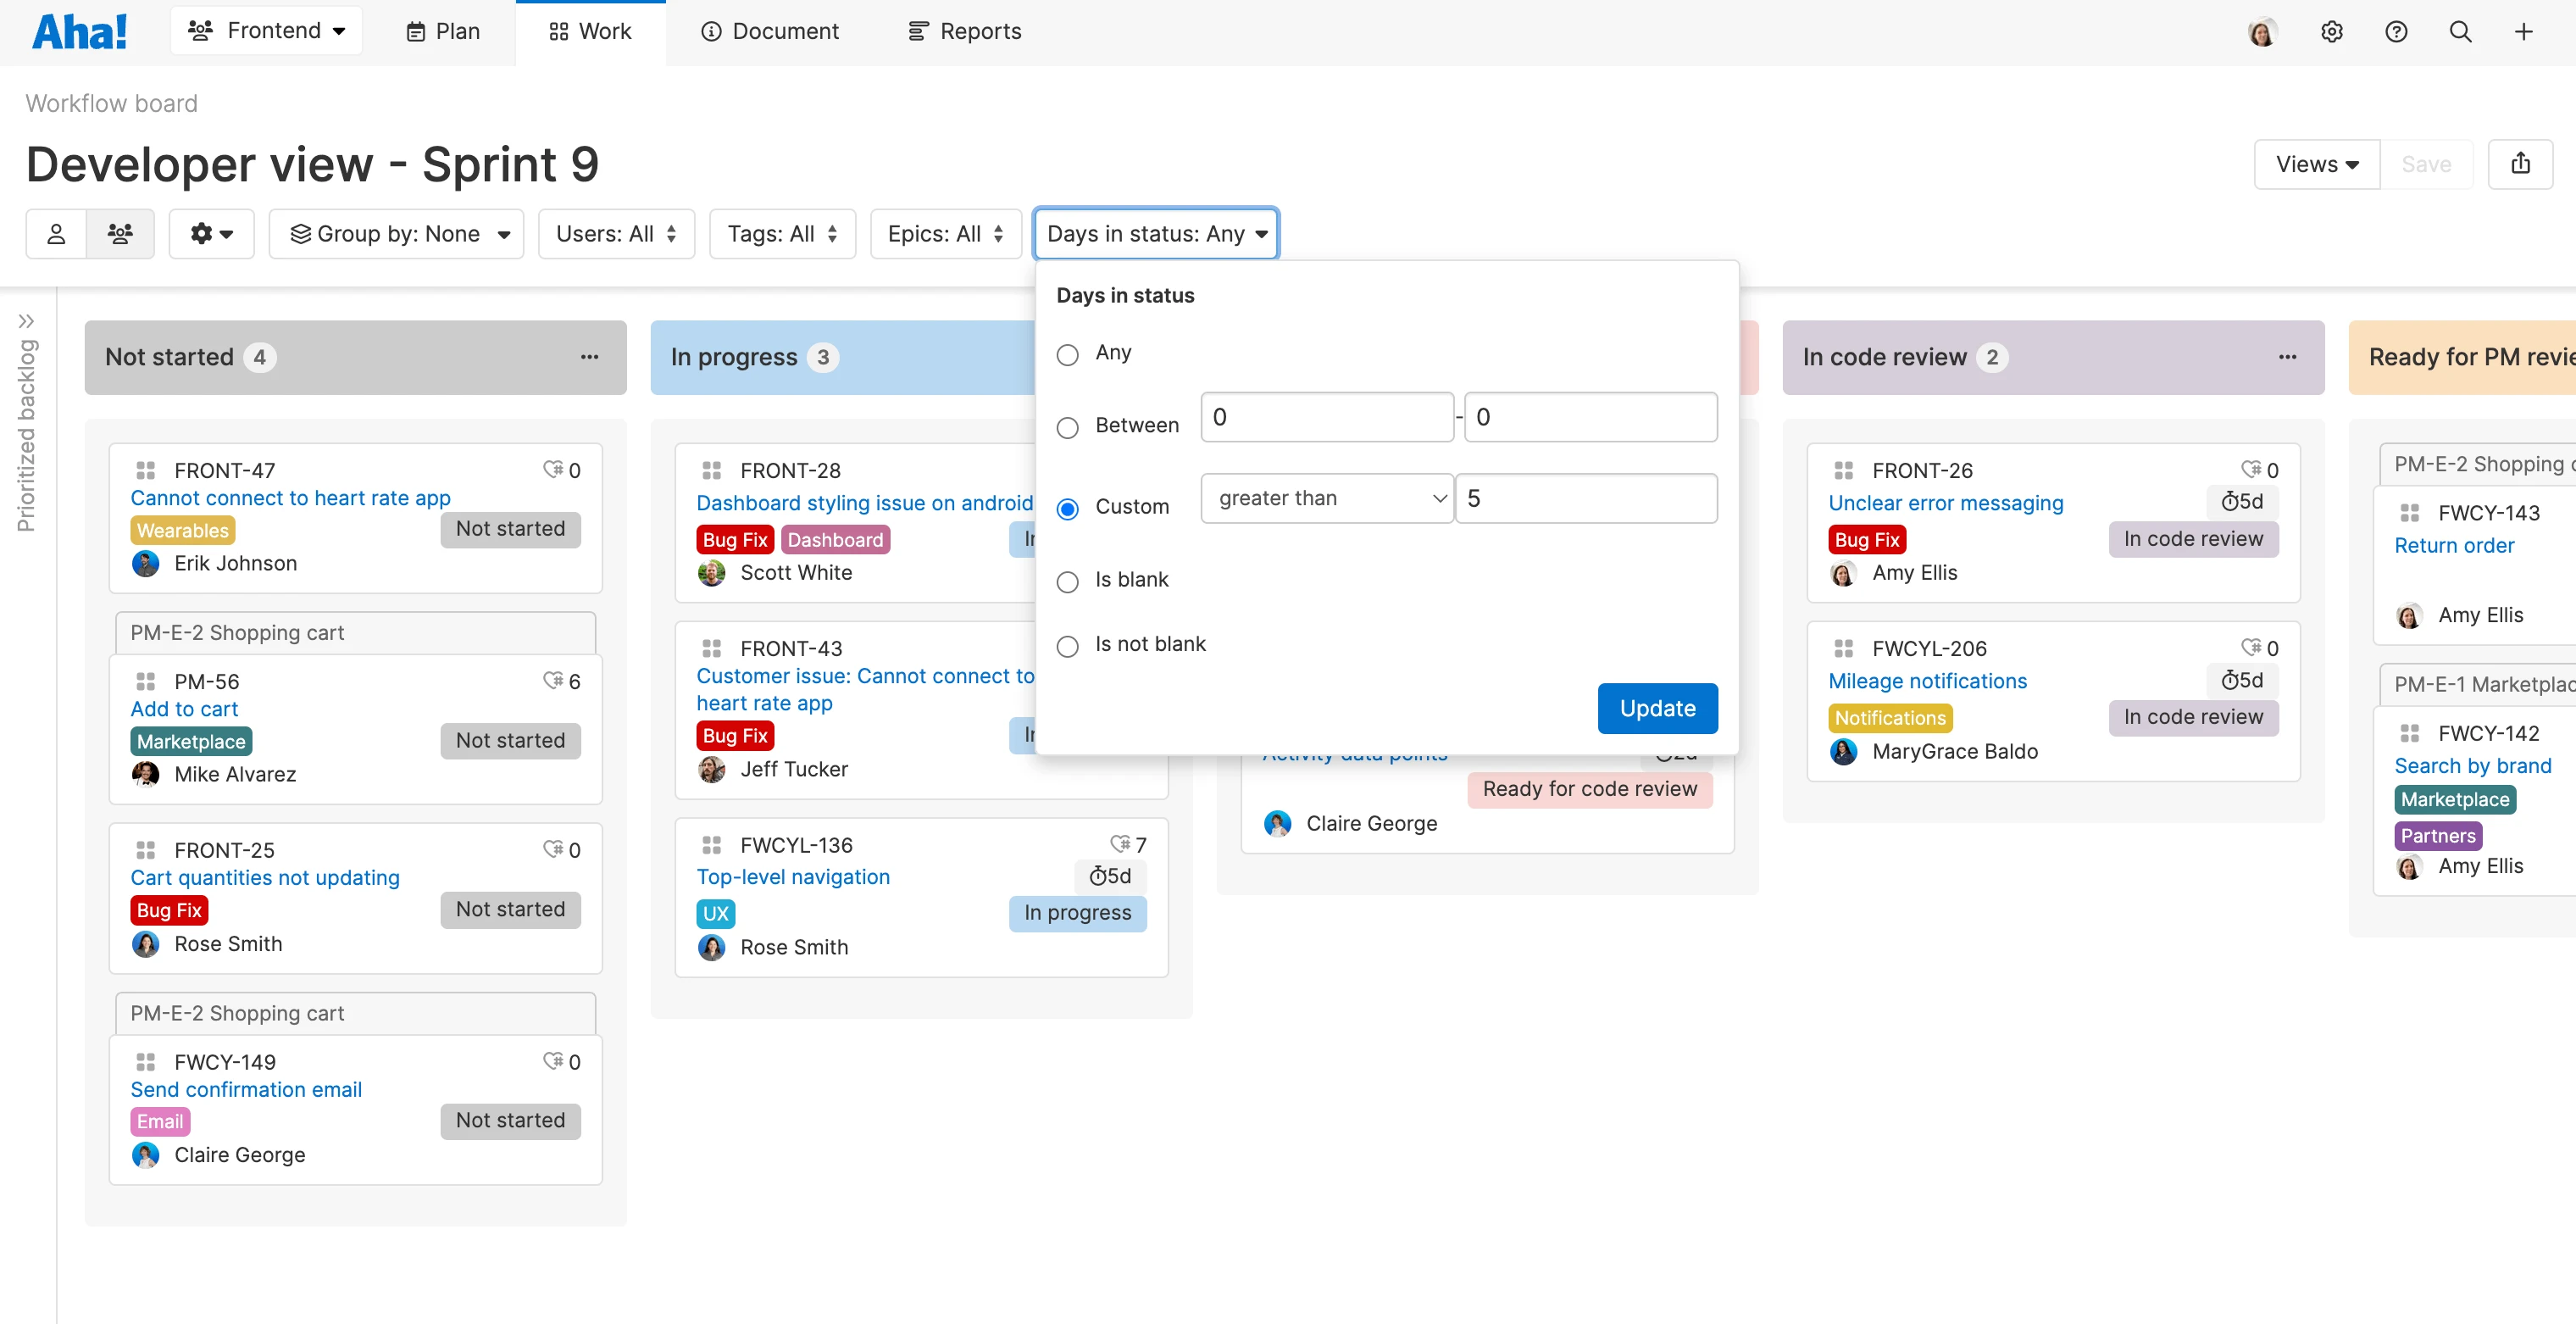Switch to single-user view icon
This screenshot has width=2576, height=1324.
(57, 234)
